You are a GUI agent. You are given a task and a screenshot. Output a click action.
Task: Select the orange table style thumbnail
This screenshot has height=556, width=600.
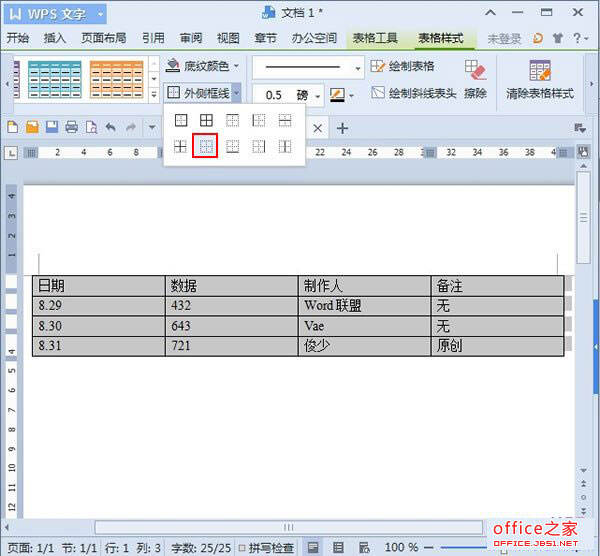(x=117, y=80)
